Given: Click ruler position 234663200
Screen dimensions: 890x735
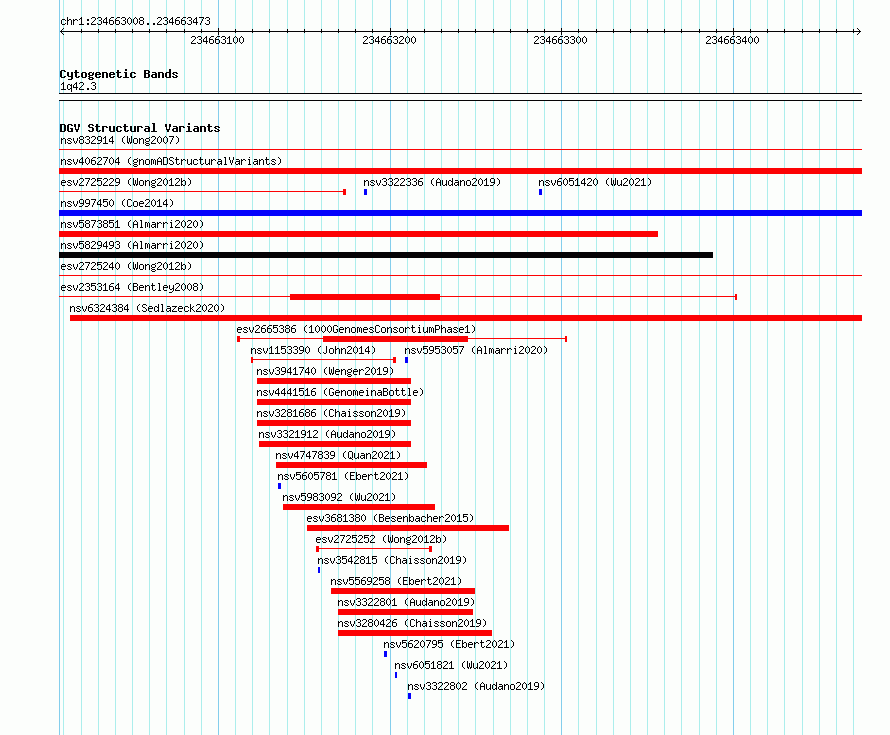Looking at the screenshot, I should [389, 40].
